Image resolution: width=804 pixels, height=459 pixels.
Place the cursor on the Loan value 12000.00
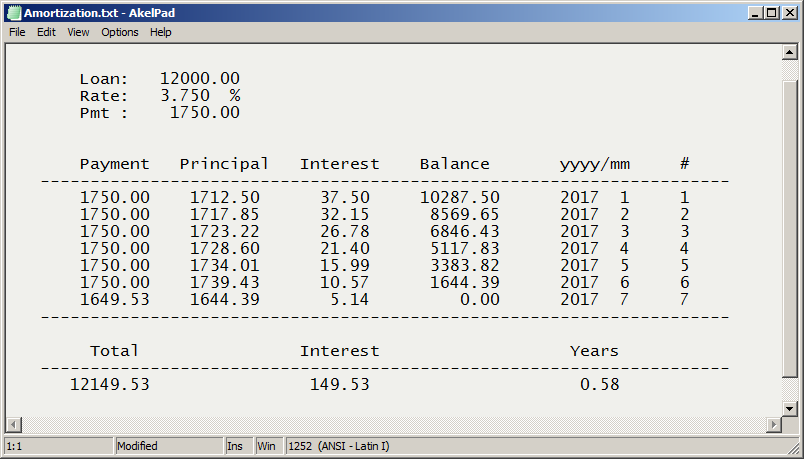click(x=200, y=79)
